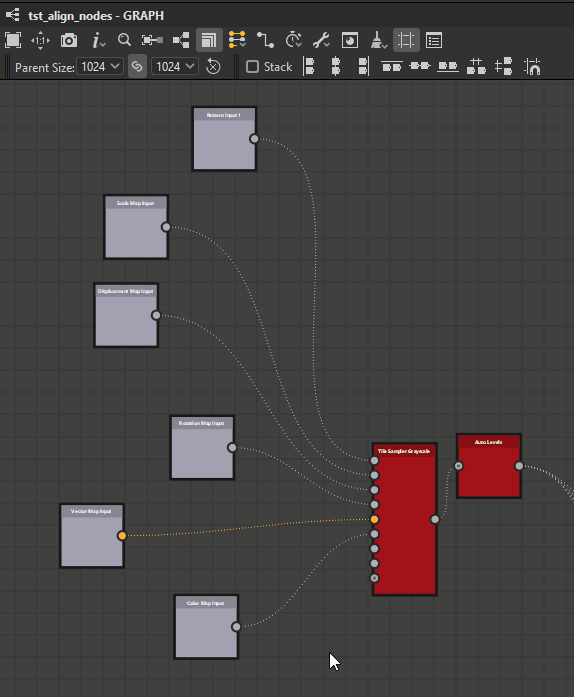Viewport: 574px width, 697px height.
Task: Click the snap magnet icon
Action: point(532,67)
